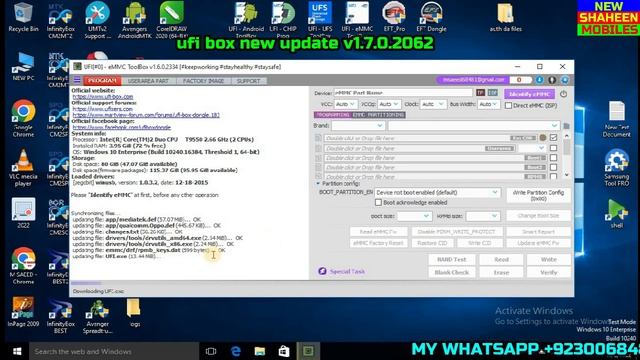Screen dimensions: 640x360
Task: Uncheck the first file row checkbox
Action: pyautogui.click(x=553, y=138)
